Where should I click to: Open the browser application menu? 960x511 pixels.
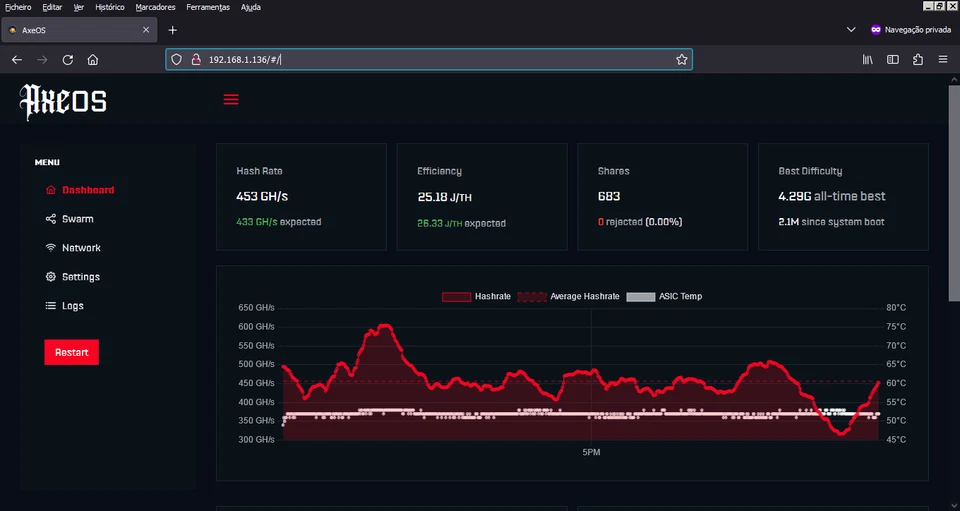[943, 60]
